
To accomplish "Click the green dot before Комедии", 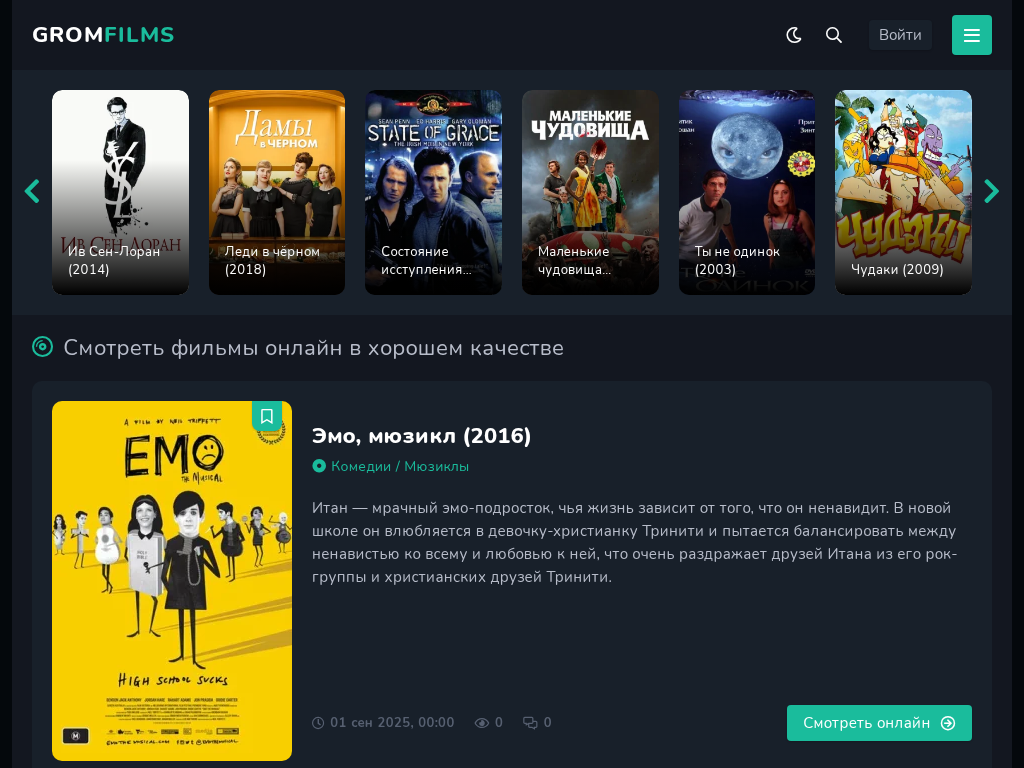I will click(x=319, y=466).
